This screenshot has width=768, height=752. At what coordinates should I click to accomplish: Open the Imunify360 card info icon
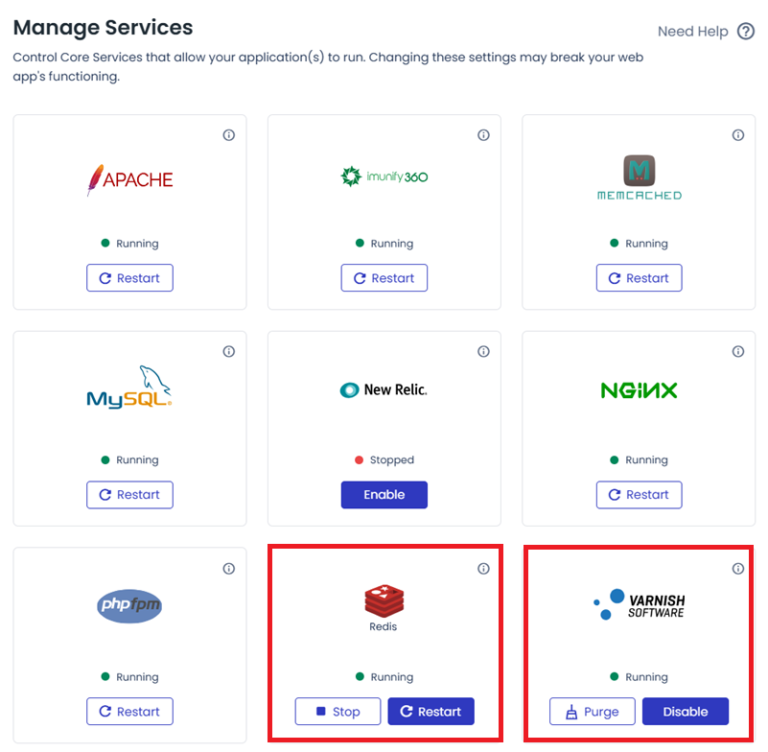point(483,135)
